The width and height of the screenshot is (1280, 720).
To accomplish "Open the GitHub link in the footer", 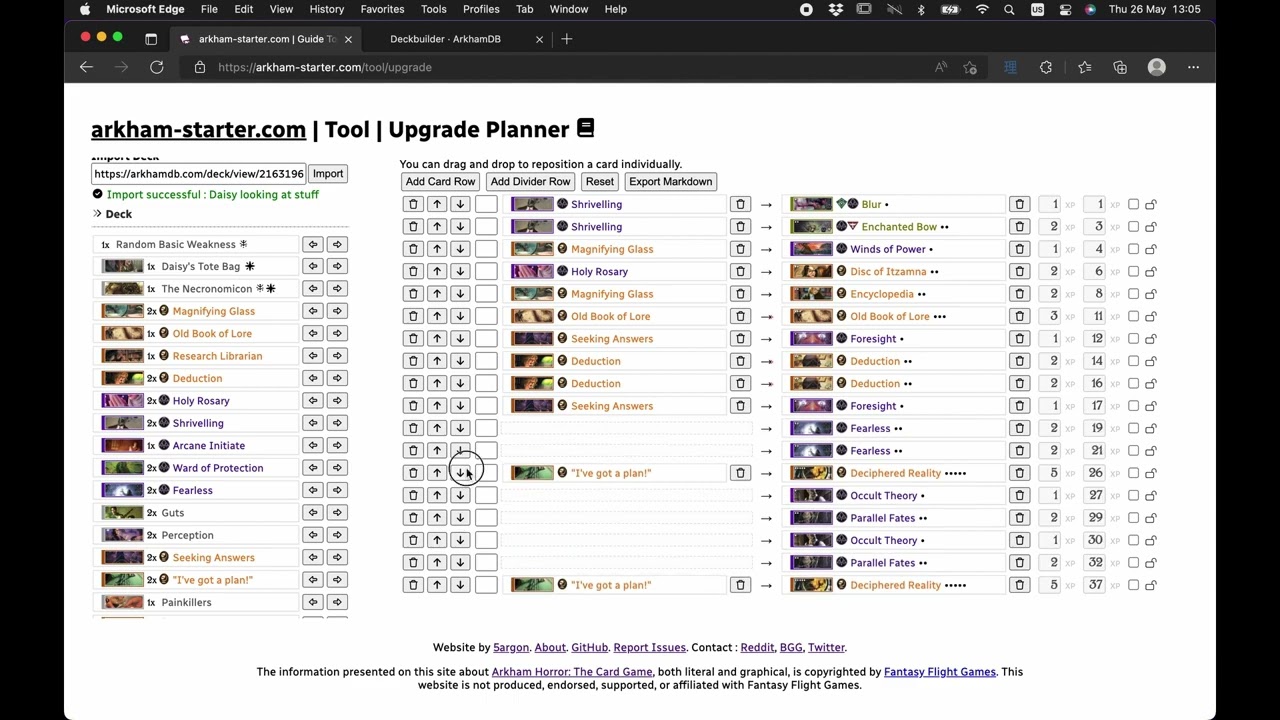I will [x=589, y=648].
